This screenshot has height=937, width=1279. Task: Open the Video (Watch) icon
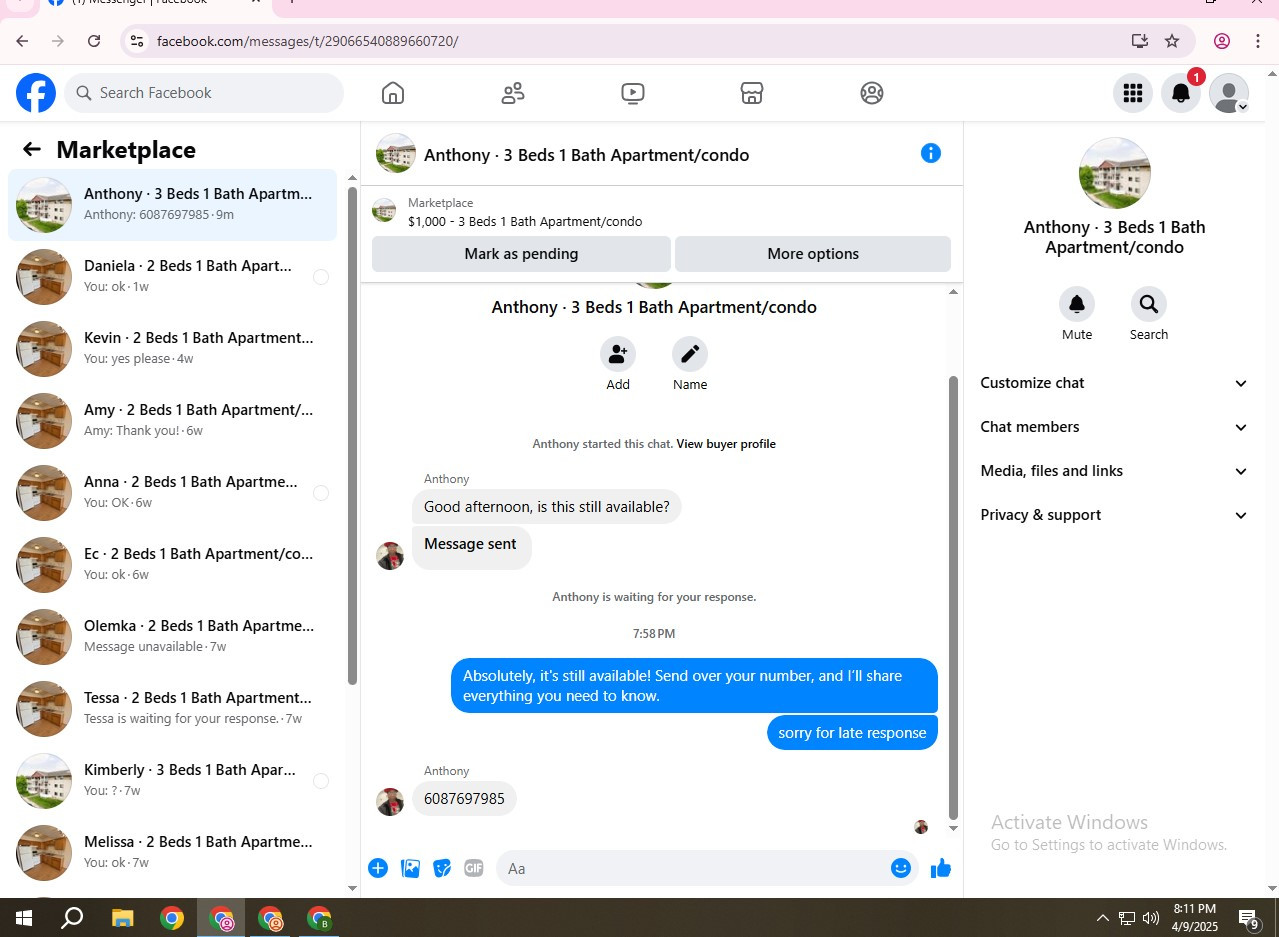tap(632, 93)
